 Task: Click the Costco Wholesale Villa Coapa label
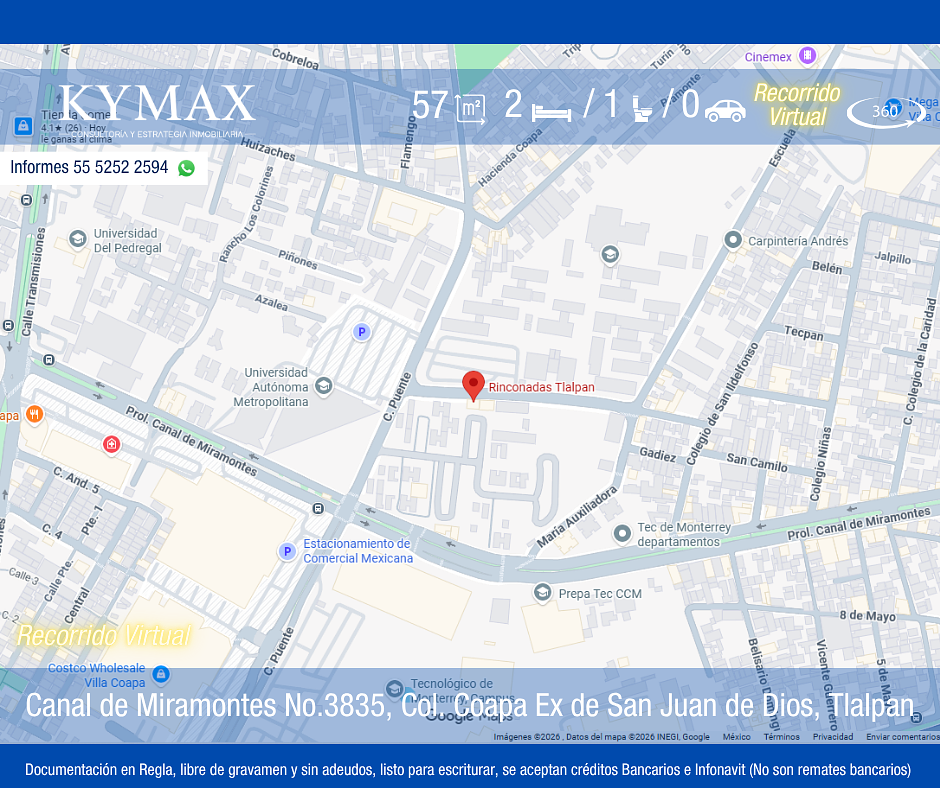(97, 675)
